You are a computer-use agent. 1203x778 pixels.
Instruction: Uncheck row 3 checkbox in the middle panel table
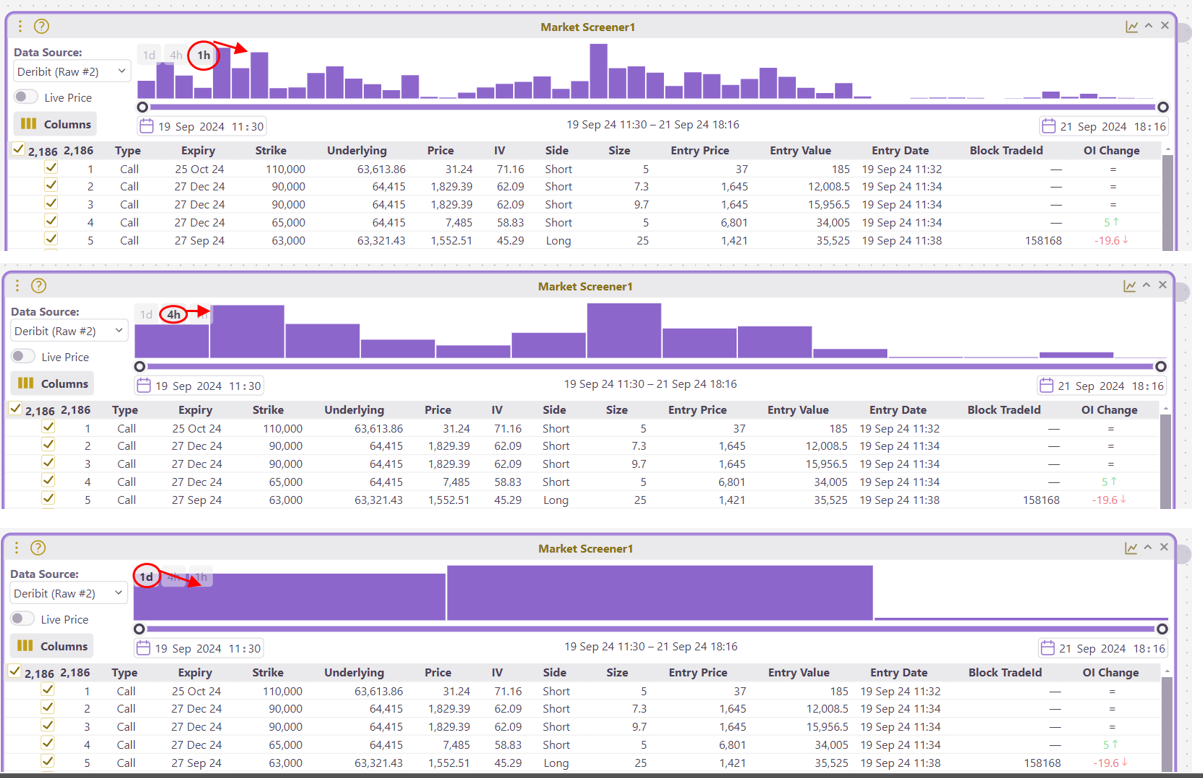pyautogui.click(x=48, y=463)
